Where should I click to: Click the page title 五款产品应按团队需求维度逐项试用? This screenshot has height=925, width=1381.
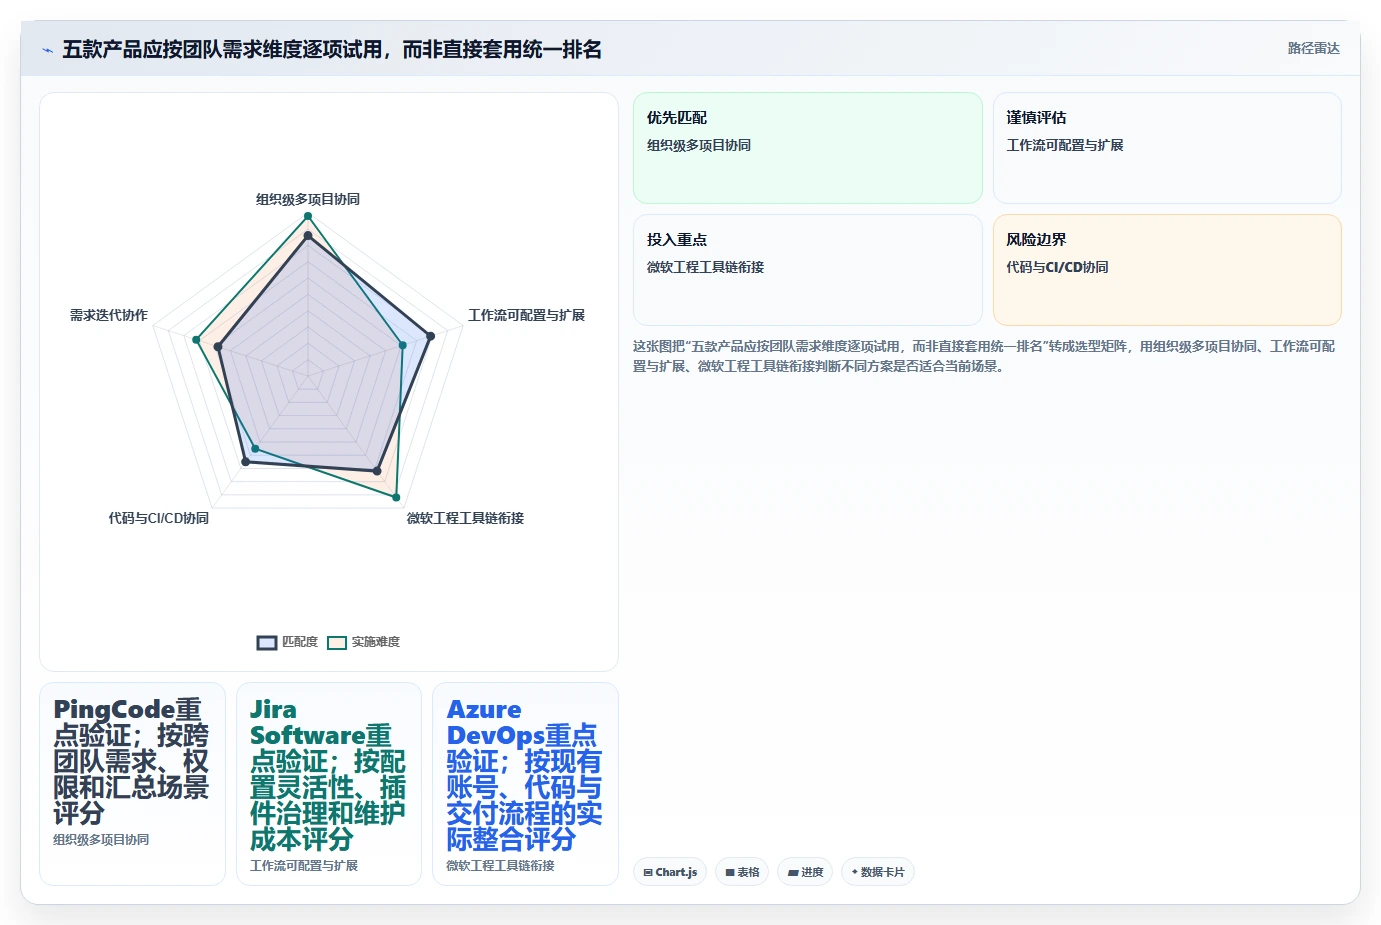click(332, 49)
